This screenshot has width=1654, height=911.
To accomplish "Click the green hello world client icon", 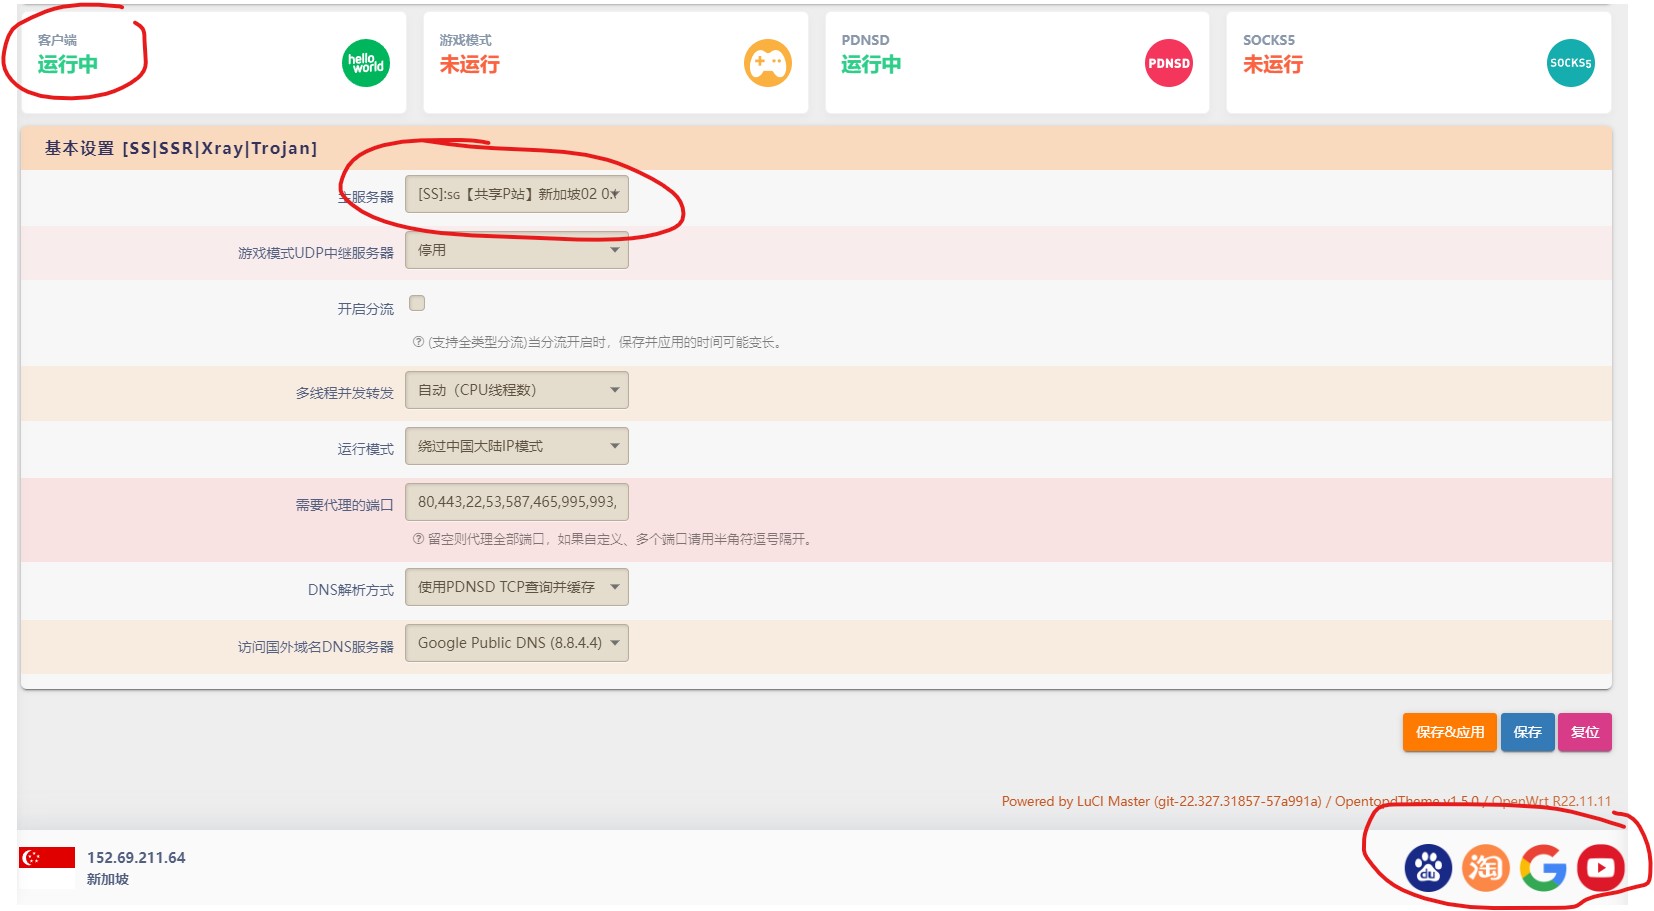I will [366, 63].
